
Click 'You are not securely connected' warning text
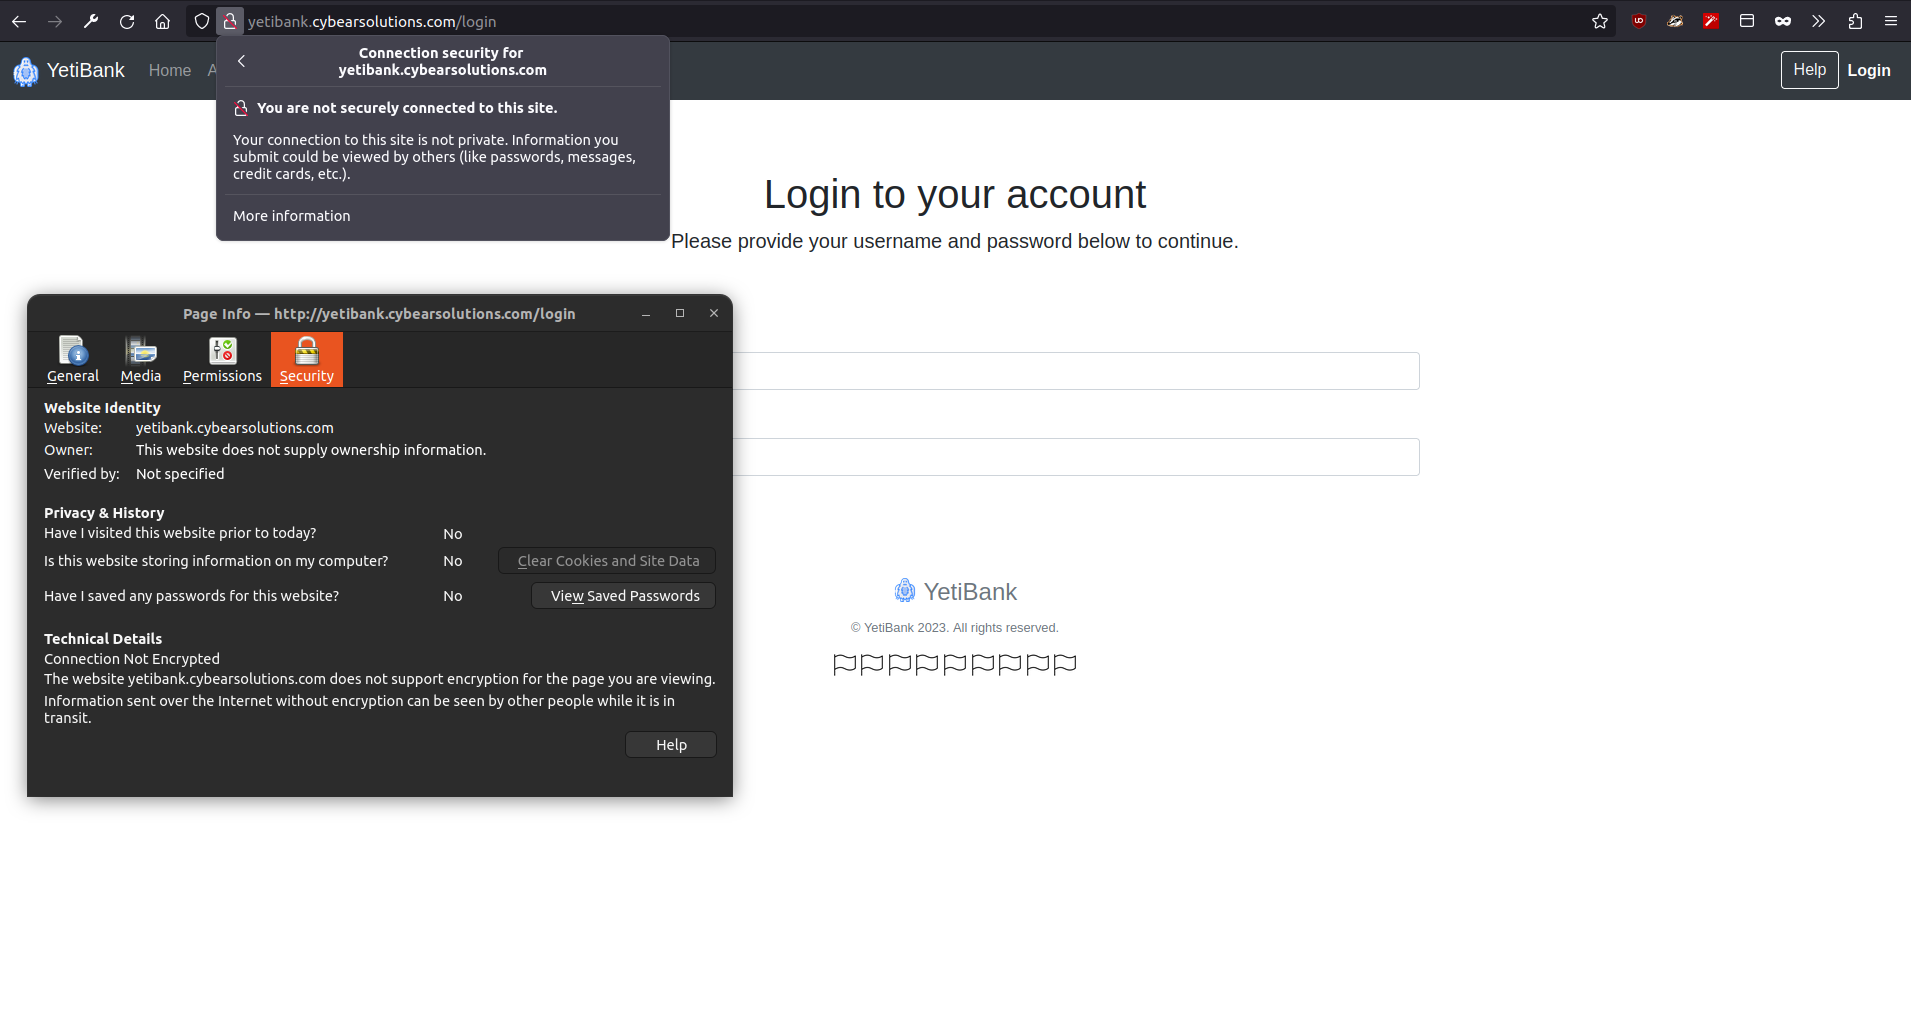(407, 108)
